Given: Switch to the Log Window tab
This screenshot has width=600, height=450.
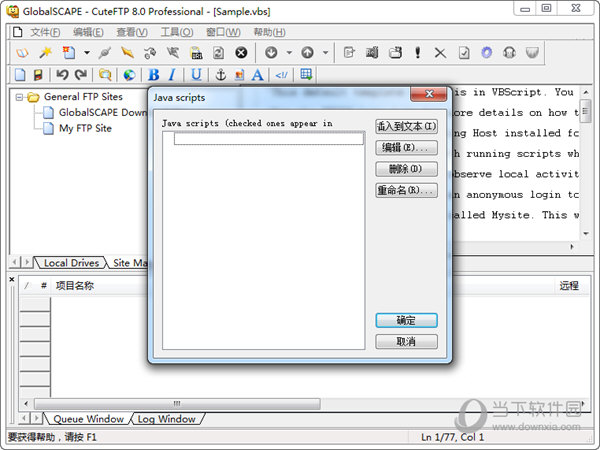Looking at the screenshot, I should 166,419.
